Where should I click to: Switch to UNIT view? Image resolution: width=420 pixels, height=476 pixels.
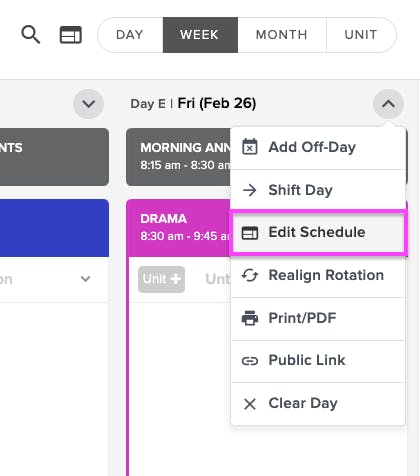pyautogui.click(x=361, y=35)
